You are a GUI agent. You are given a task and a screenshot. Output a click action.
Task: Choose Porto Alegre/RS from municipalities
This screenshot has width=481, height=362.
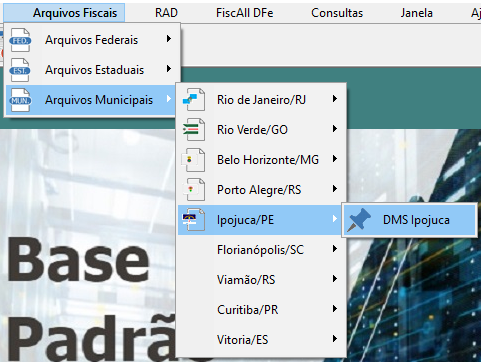click(x=261, y=190)
